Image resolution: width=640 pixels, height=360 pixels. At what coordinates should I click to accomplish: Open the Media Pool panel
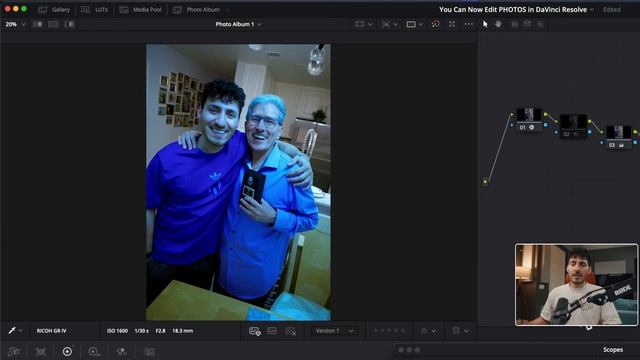(x=141, y=9)
